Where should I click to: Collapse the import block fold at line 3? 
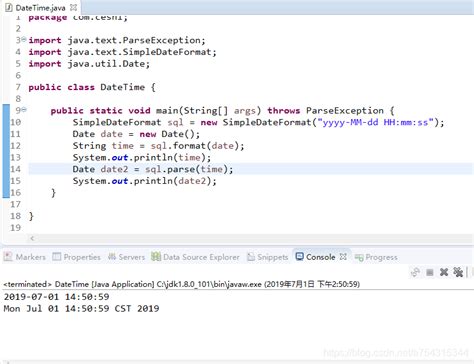pyautogui.click(x=24, y=40)
